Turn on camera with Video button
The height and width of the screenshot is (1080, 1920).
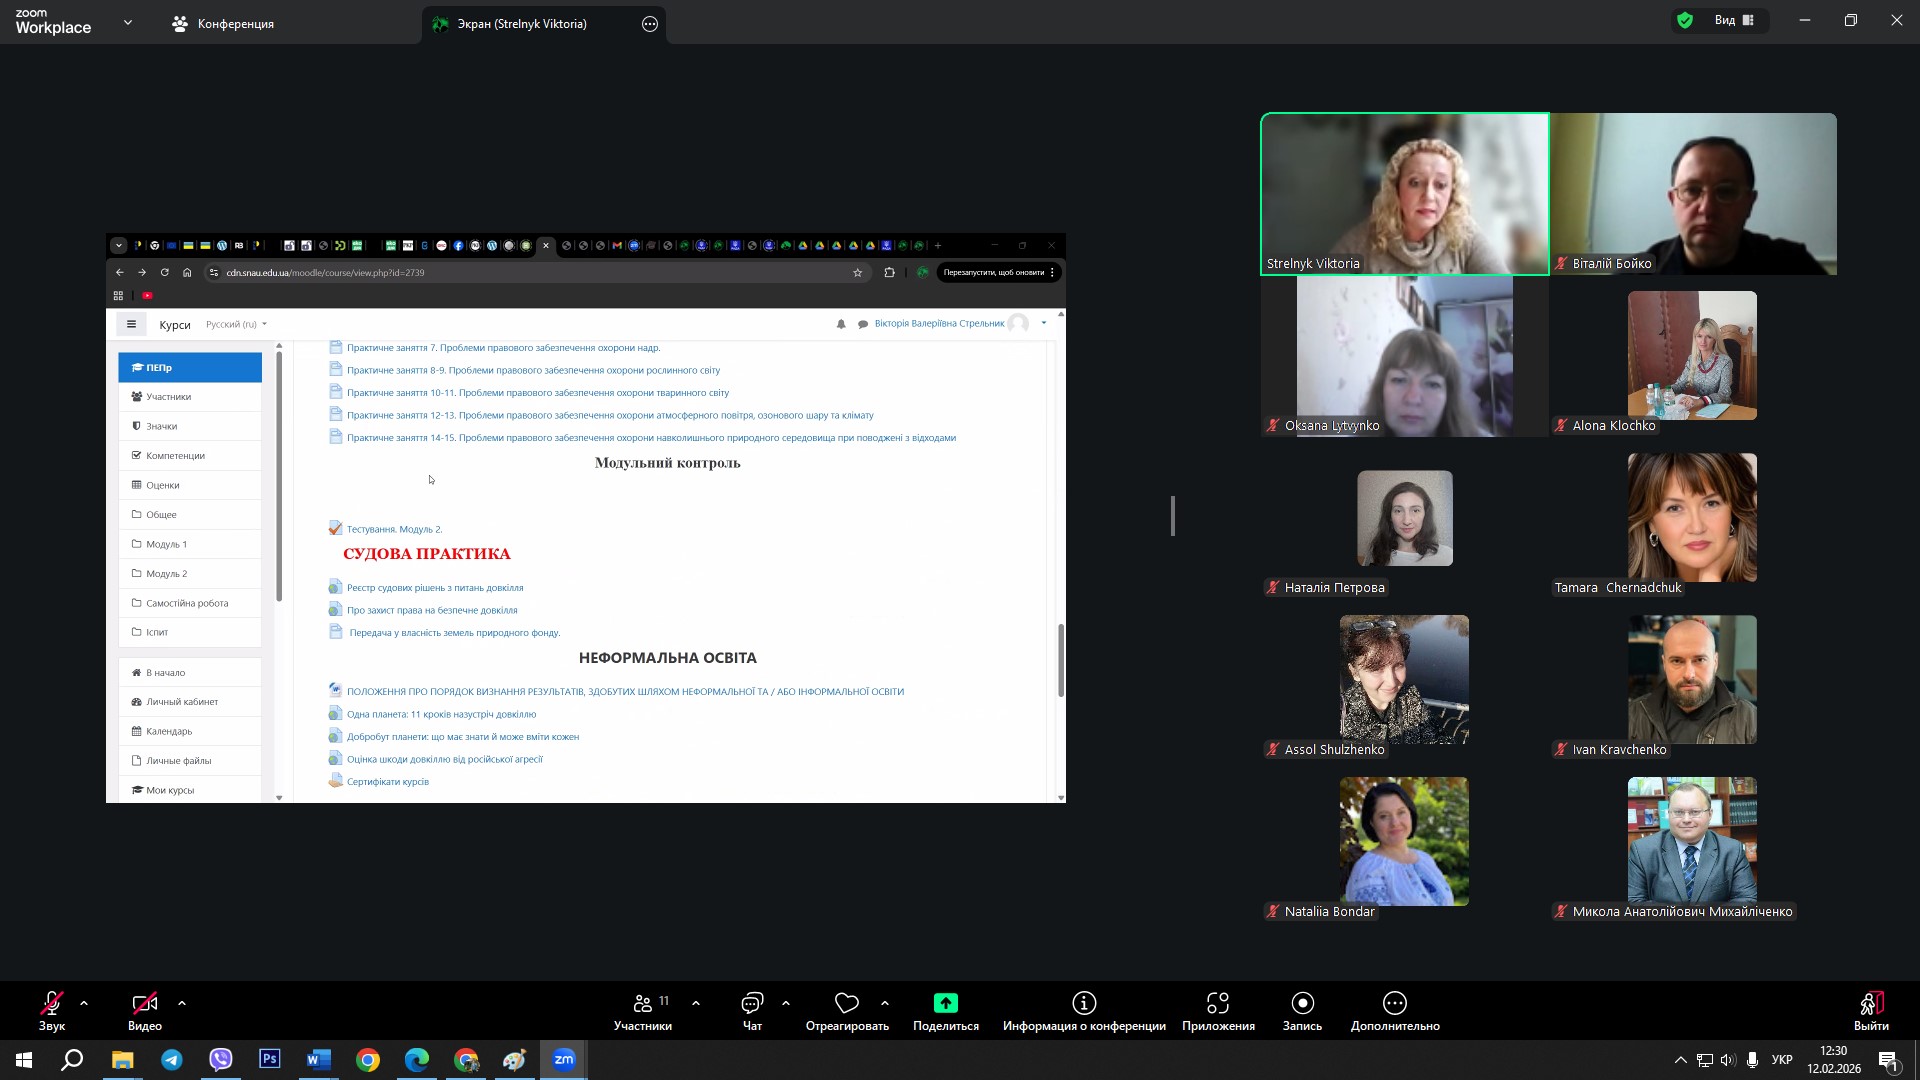click(144, 1004)
